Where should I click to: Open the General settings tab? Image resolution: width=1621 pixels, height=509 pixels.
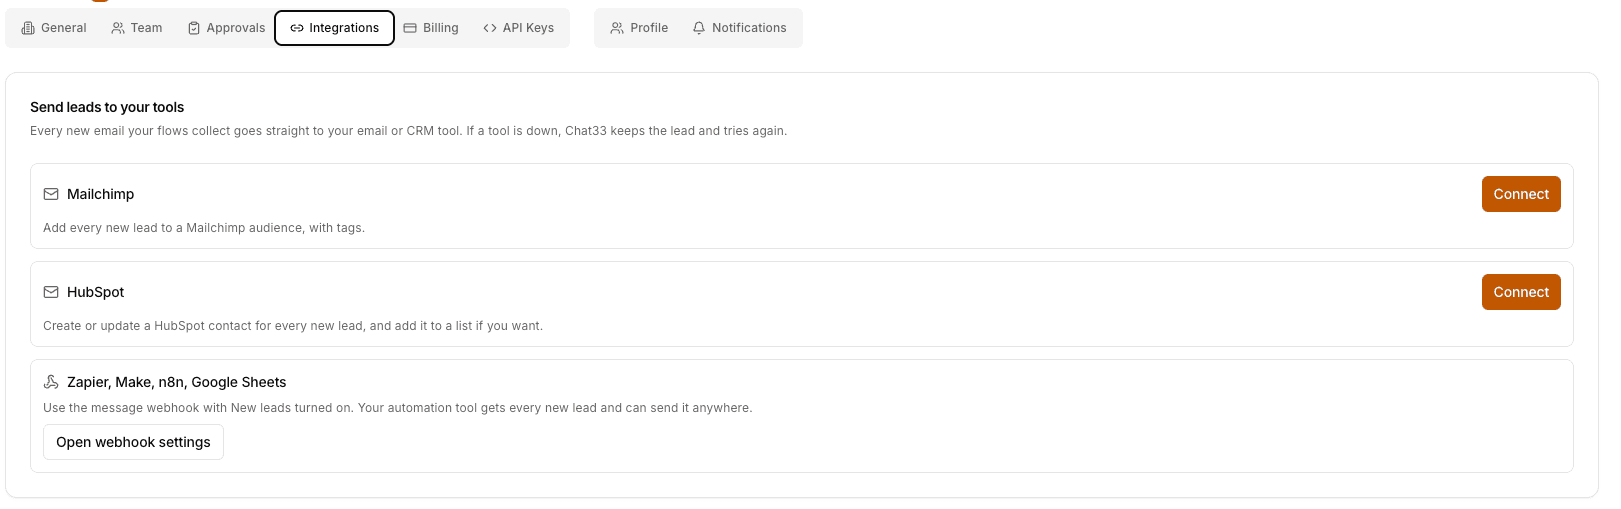click(x=54, y=28)
